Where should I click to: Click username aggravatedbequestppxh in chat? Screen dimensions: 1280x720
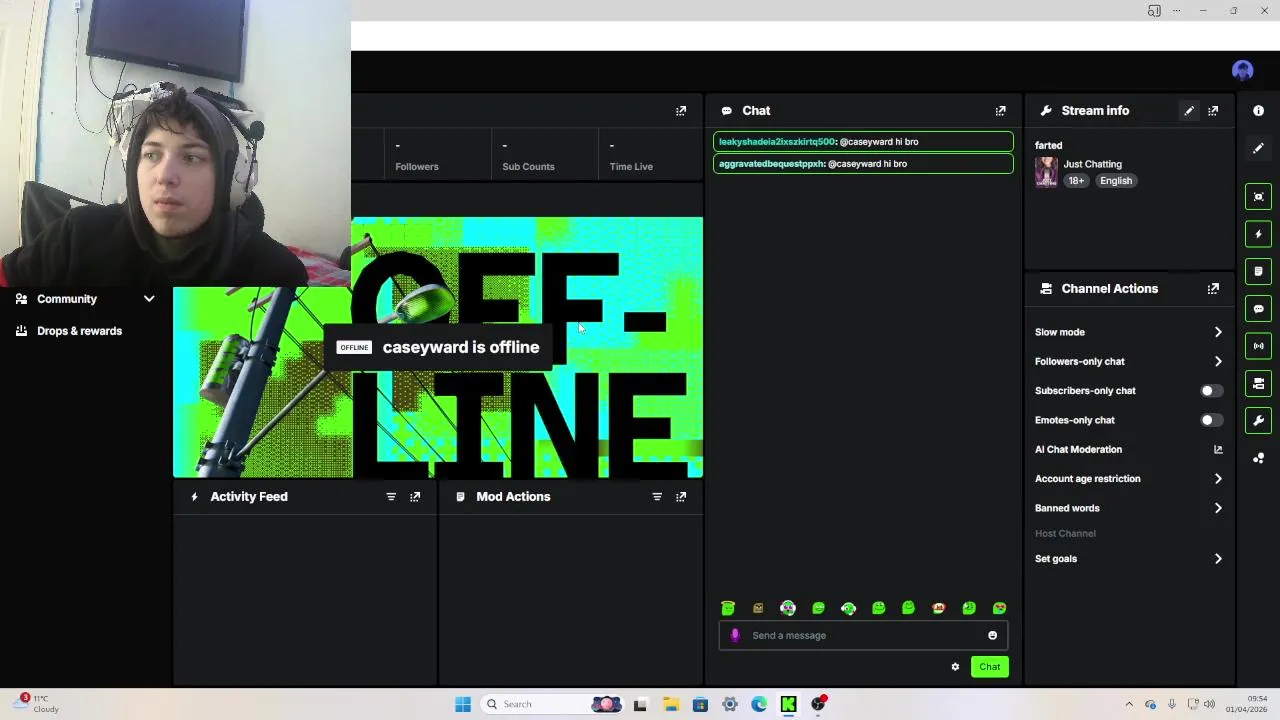coord(772,164)
